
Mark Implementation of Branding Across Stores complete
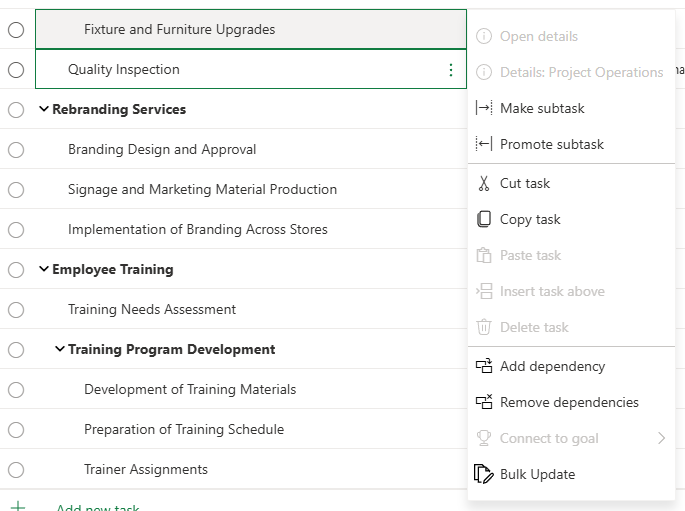tap(16, 230)
